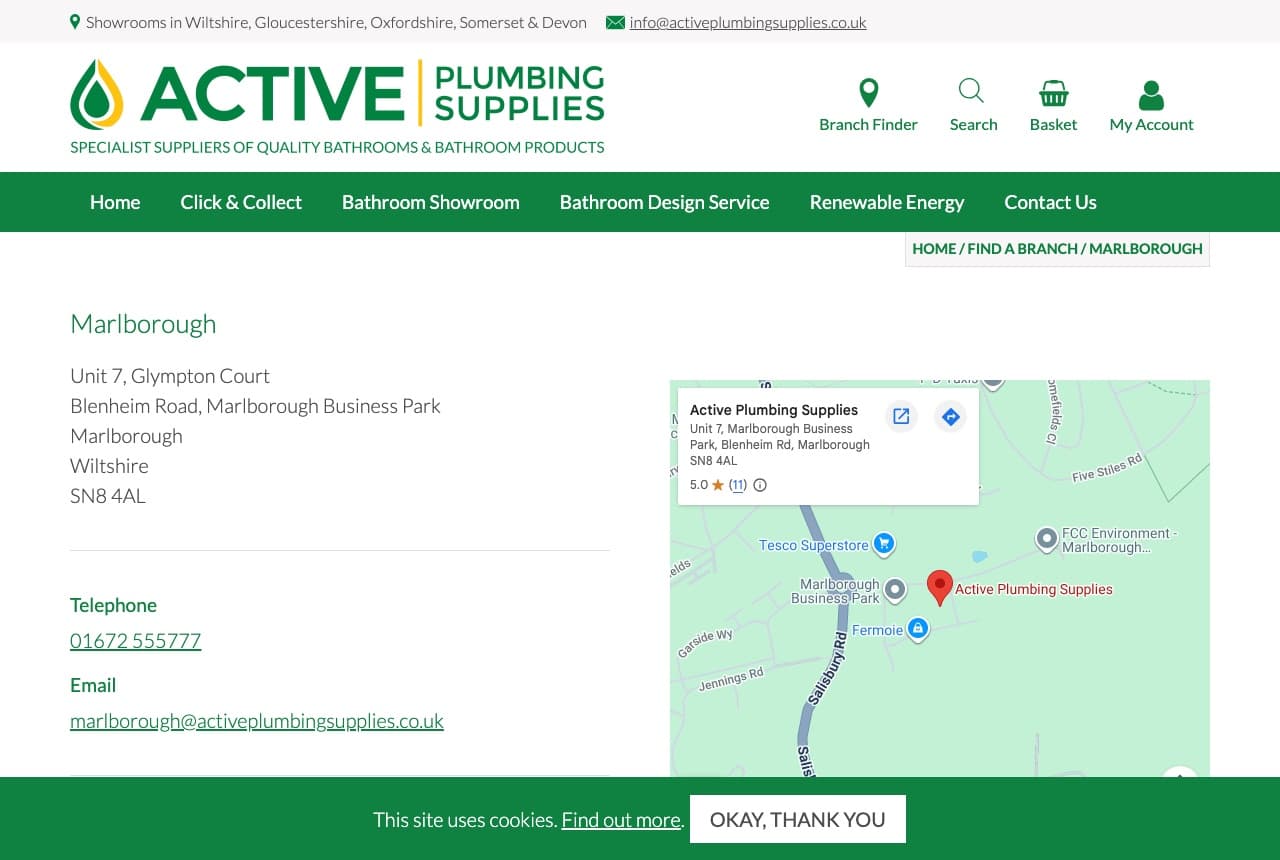Open the My Account person icon
This screenshot has height=860, width=1280.
[1151, 95]
